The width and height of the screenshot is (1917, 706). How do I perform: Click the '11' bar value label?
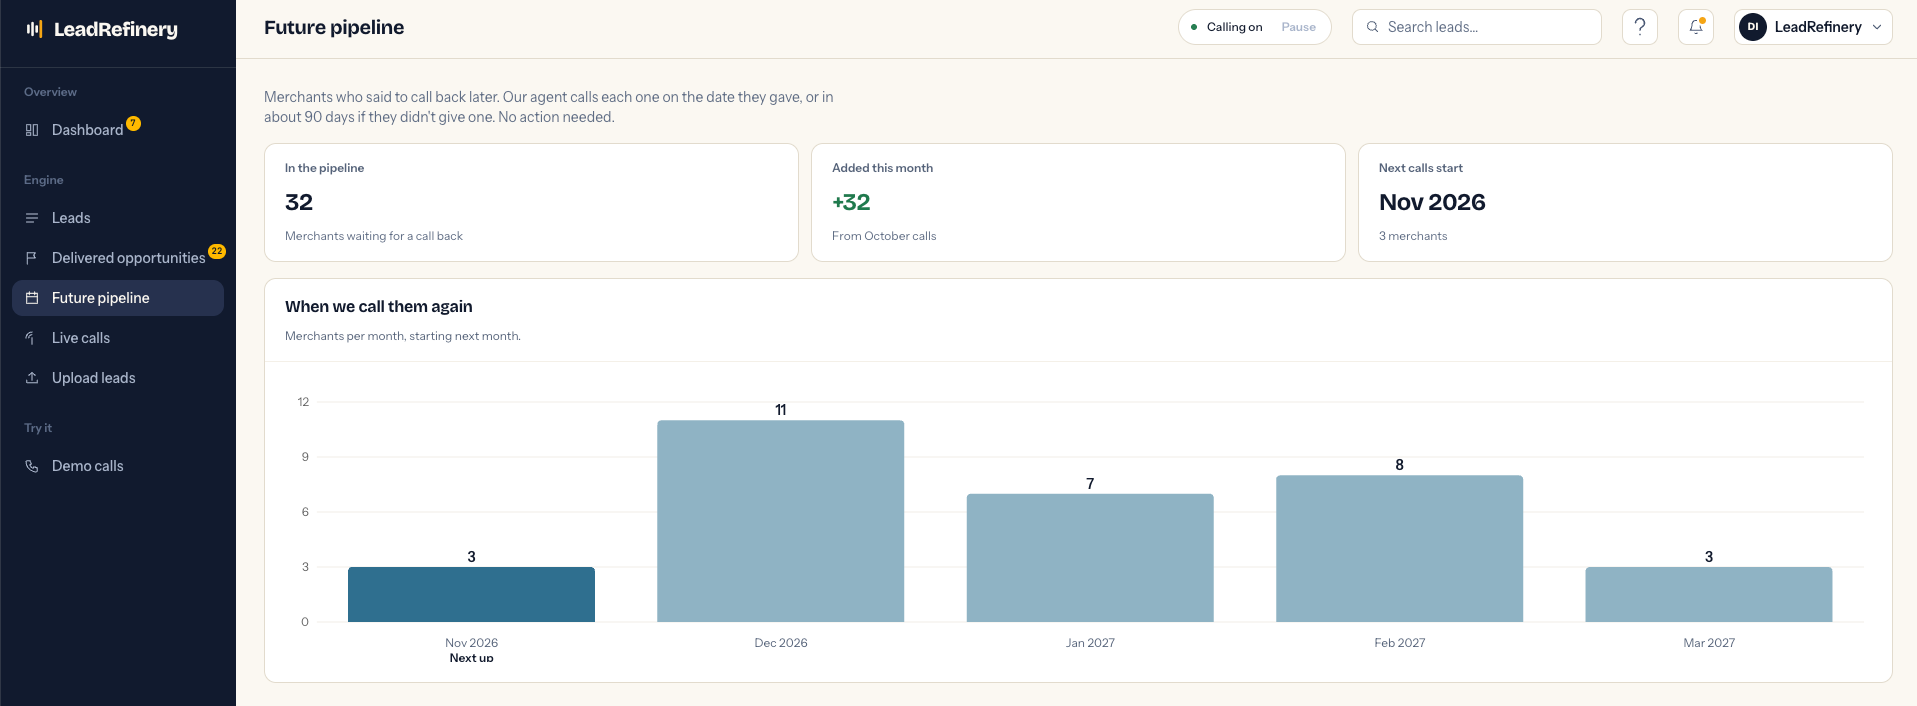pyautogui.click(x=780, y=410)
